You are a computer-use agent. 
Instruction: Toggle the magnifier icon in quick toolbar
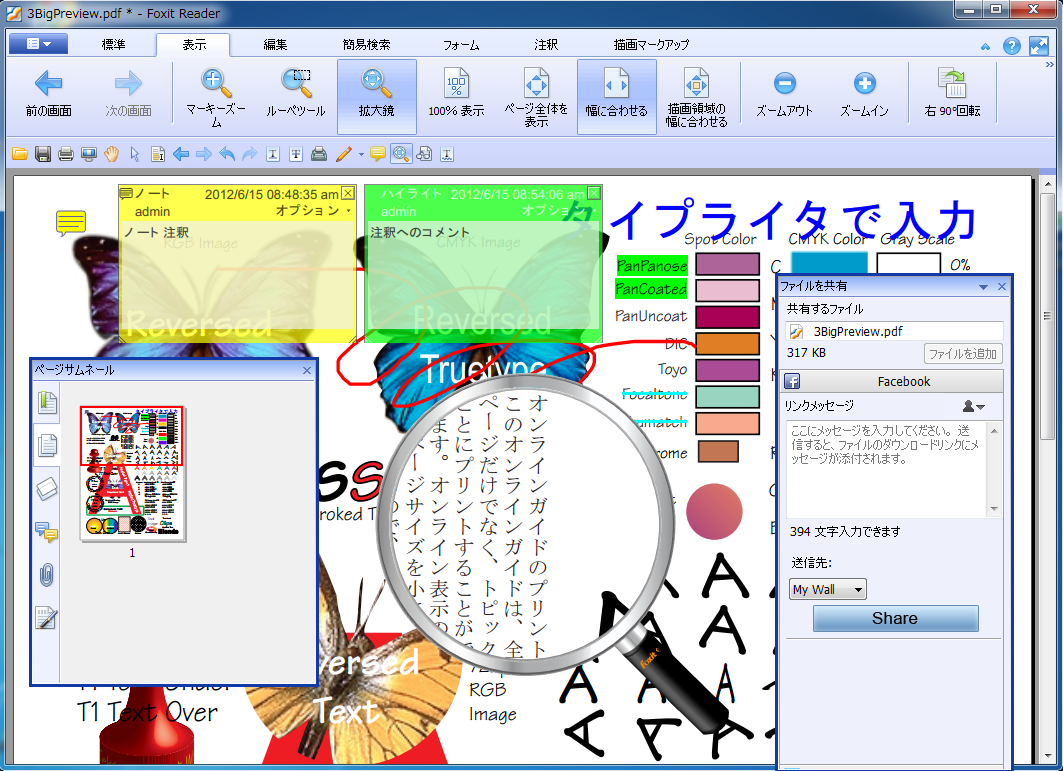click(x=401, y=155)
